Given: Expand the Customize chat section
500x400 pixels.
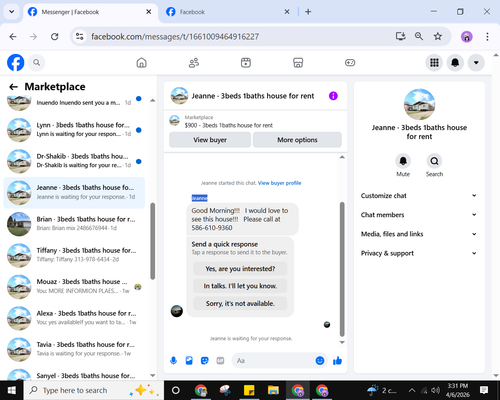Looking at the screenshot, I should click(x=419, y=196).
